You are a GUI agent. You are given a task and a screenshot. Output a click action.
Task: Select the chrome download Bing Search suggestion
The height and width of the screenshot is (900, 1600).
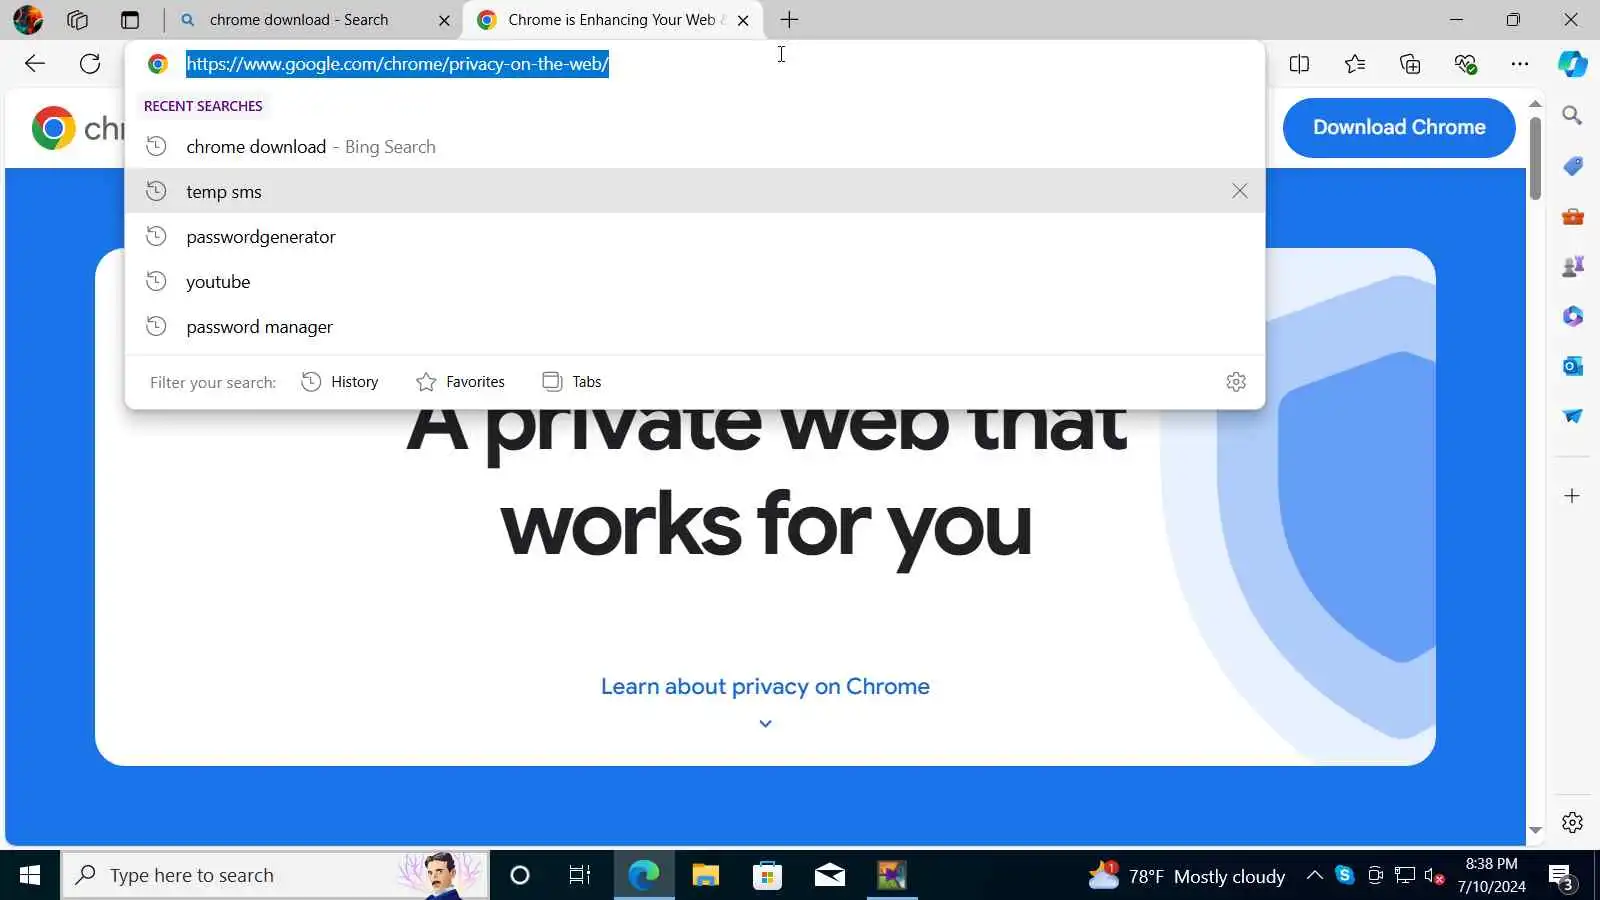[695, 147]
